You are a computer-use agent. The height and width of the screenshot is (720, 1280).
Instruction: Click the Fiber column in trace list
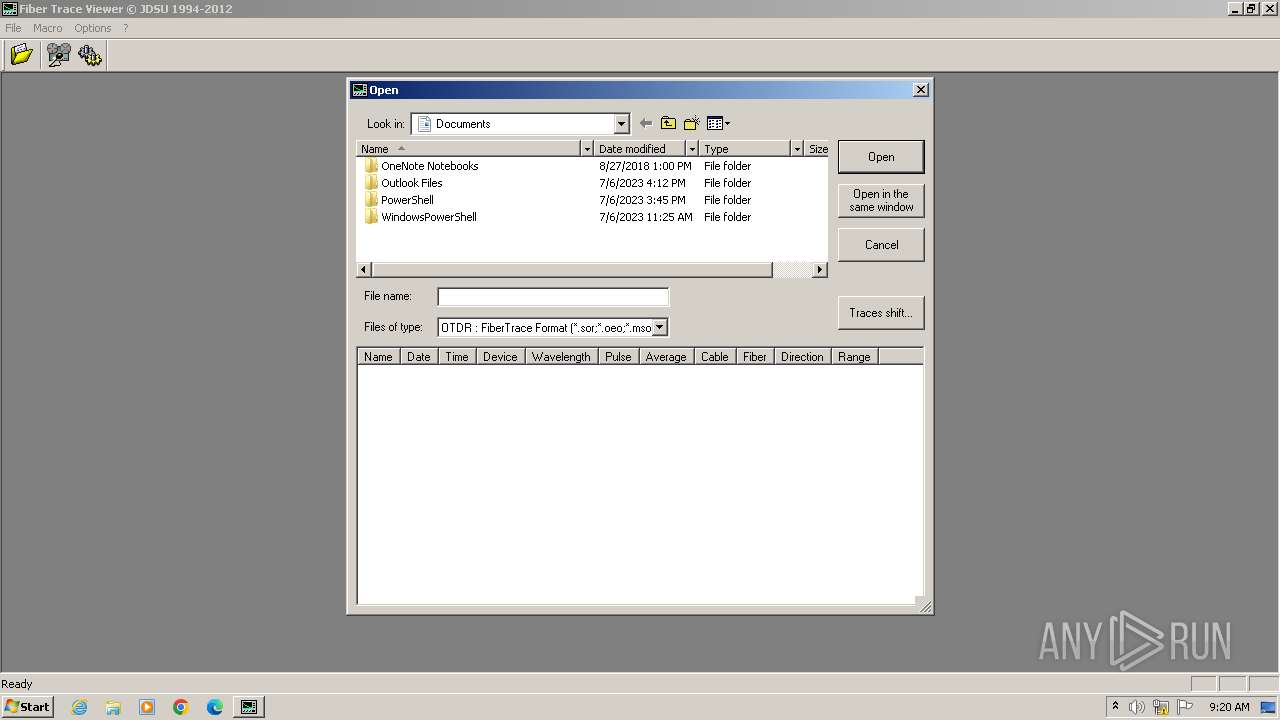[755, 357]
